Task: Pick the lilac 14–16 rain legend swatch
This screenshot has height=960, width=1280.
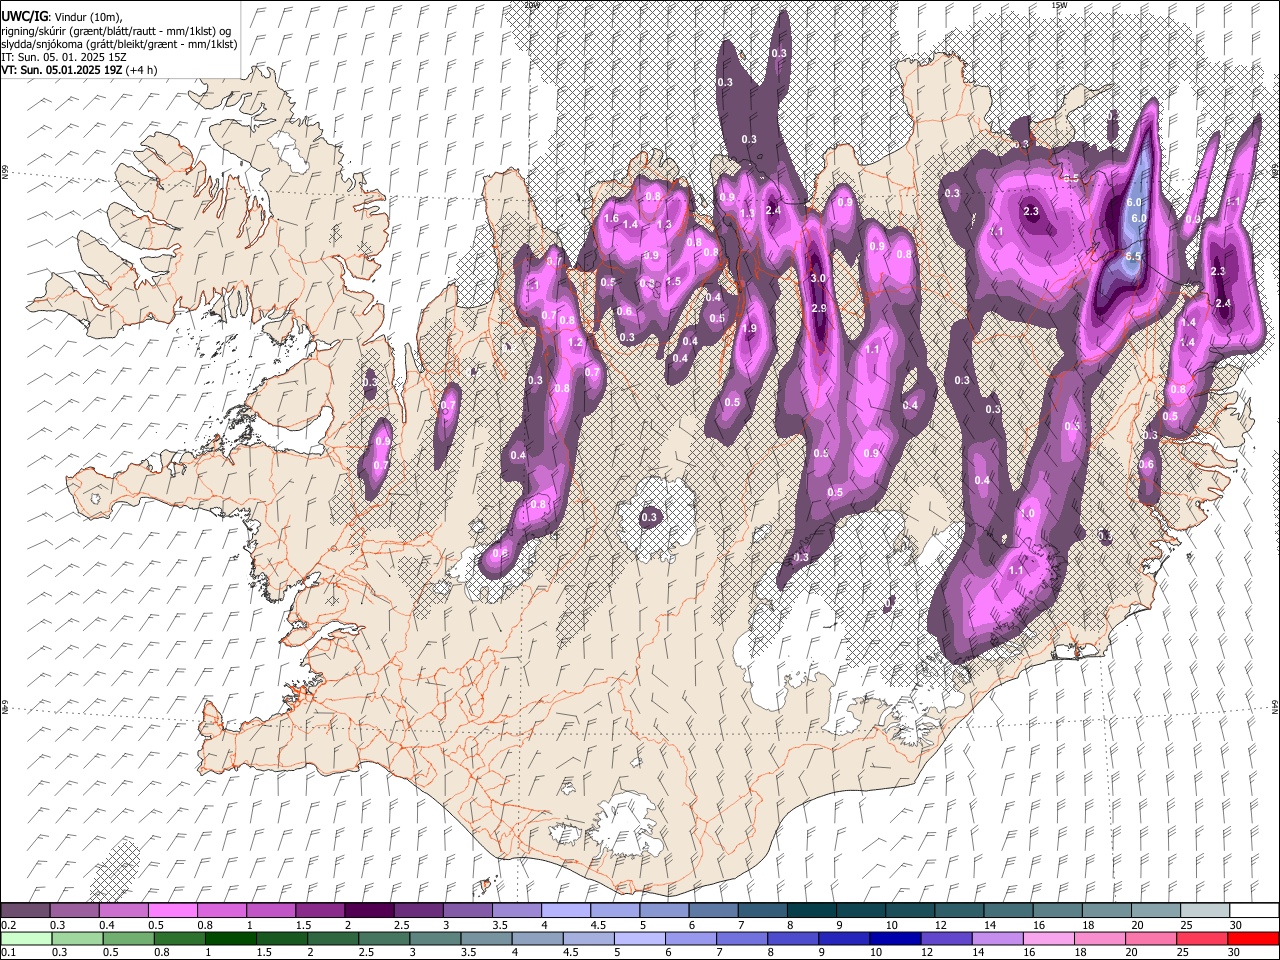Action: [998, 938]
